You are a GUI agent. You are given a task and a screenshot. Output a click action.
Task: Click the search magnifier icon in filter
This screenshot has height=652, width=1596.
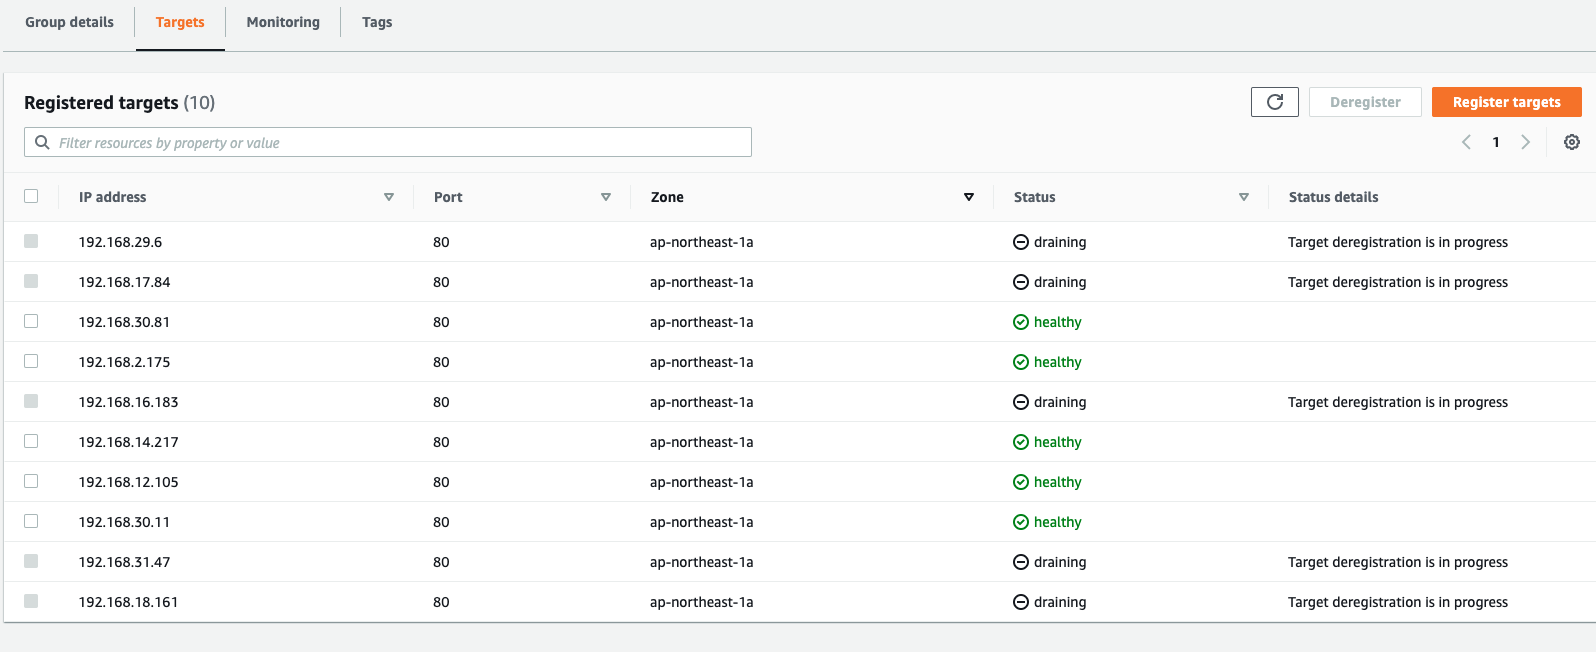click(42, 142)
